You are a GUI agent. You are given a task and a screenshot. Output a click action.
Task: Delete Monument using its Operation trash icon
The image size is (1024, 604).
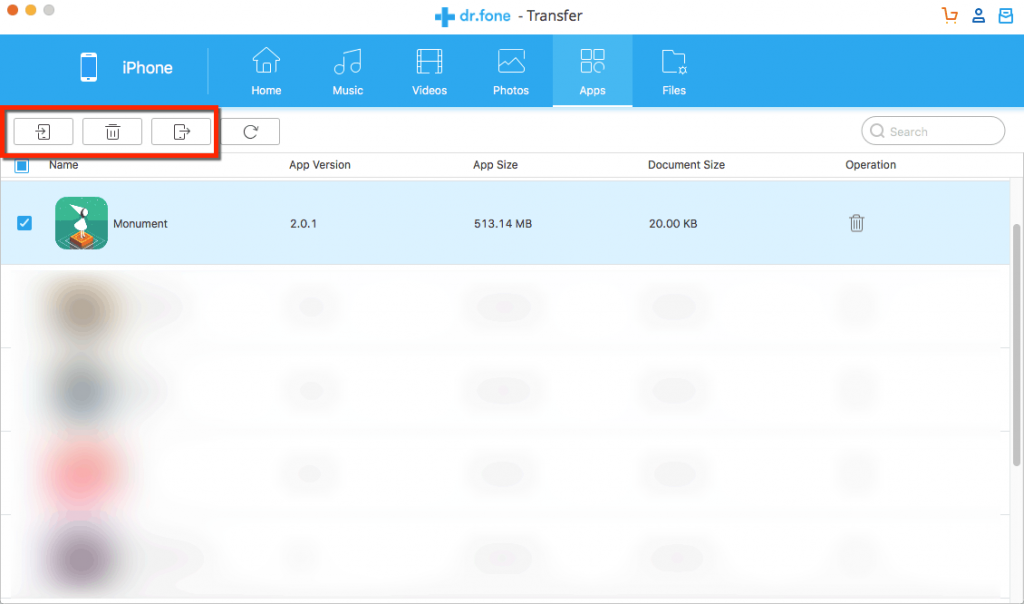point(856,223)
